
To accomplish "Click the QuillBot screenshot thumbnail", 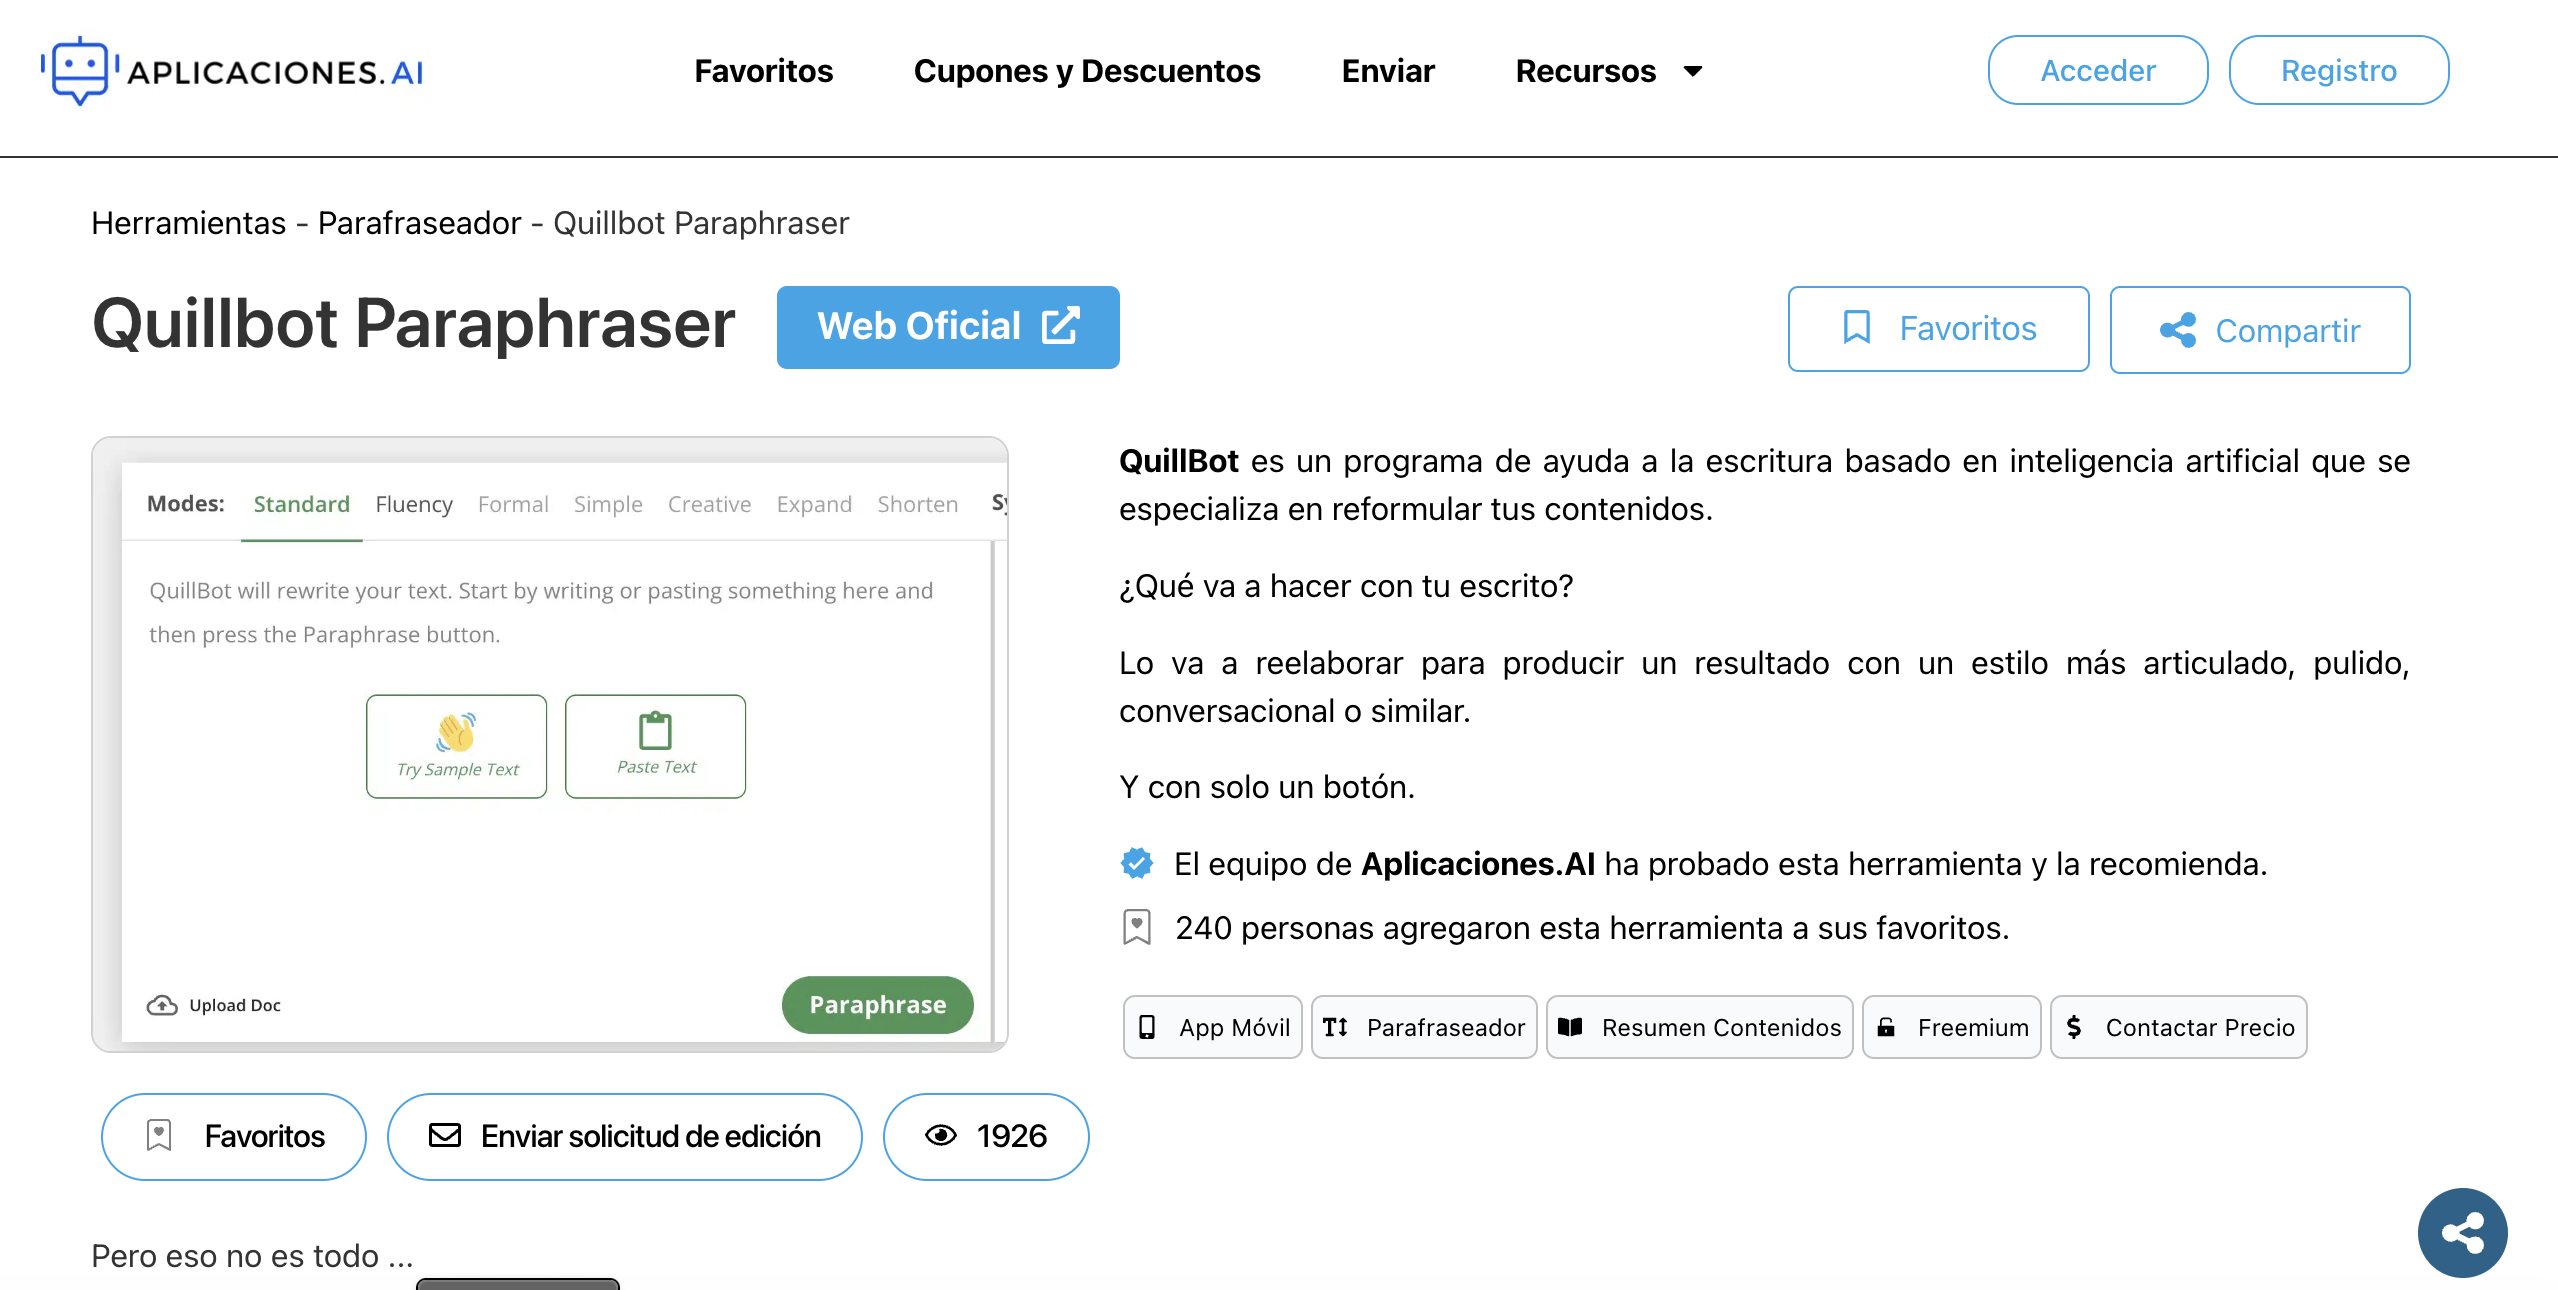I will click(x=549, y=744).
